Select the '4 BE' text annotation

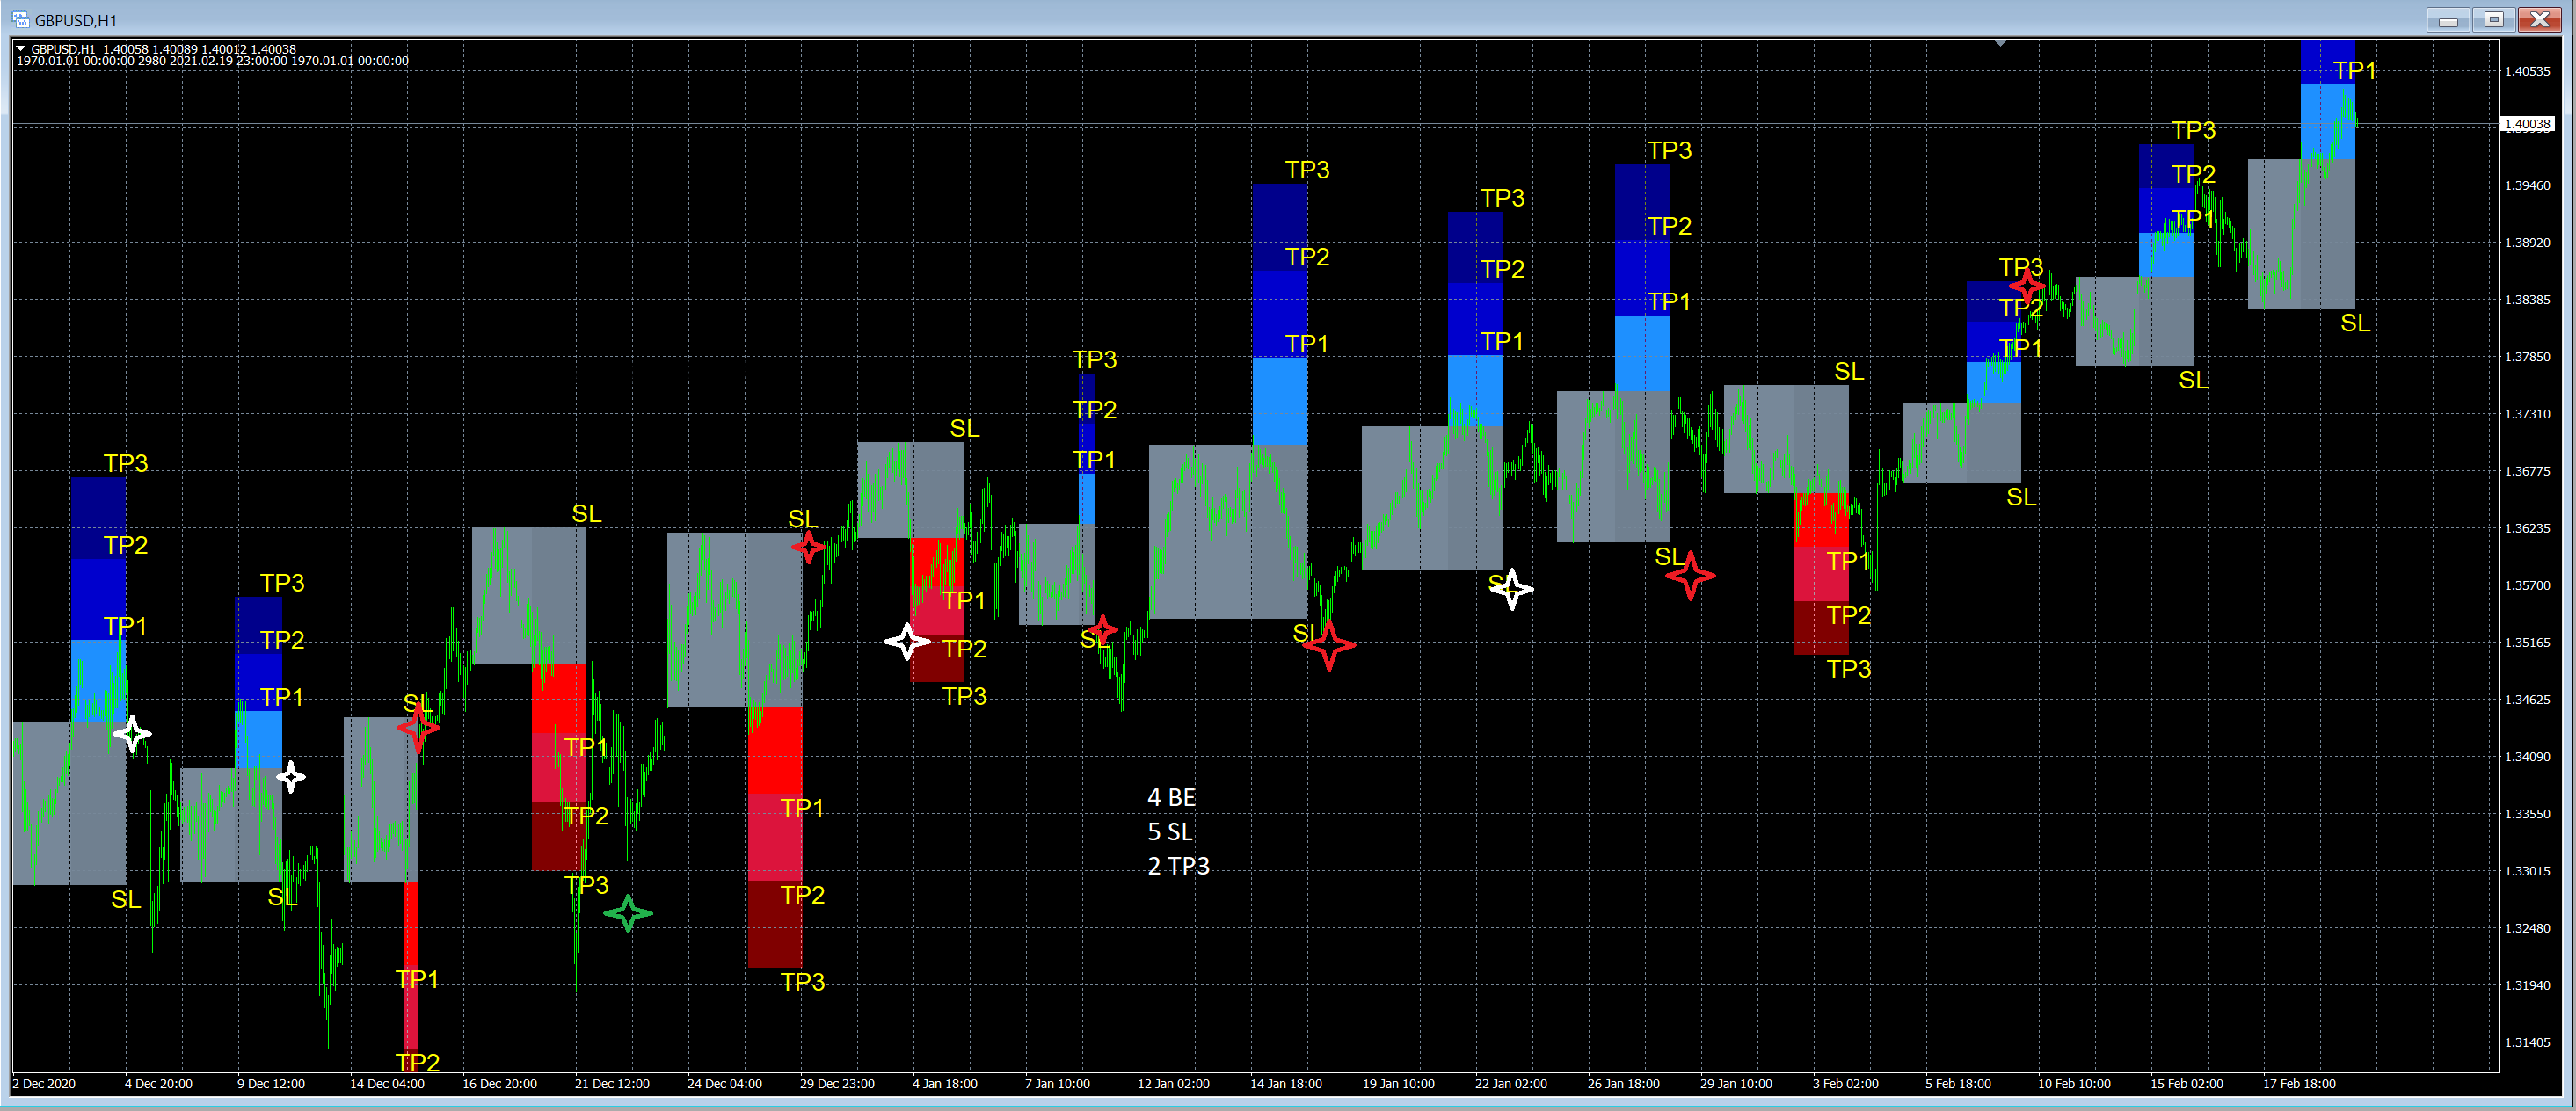(1171, 797)
